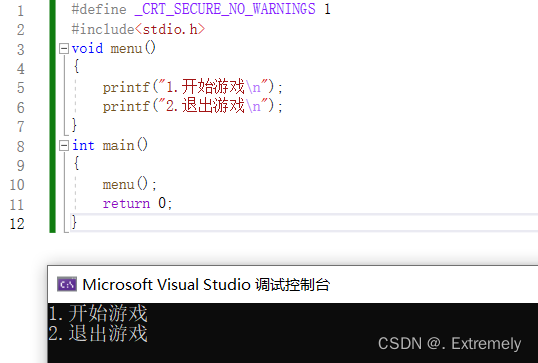538x363 pixels.
Task: Click line number 12 in the gutter
Action: (x=17, y=224)
